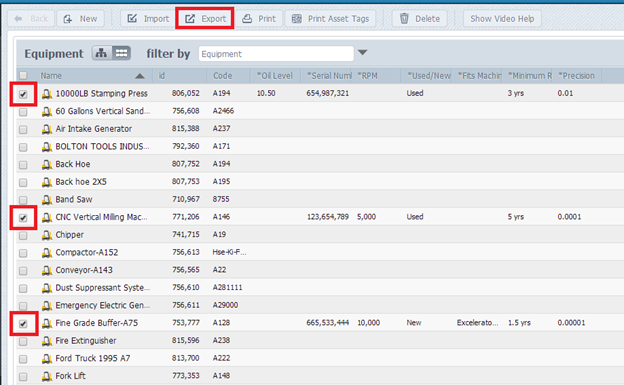This screenshot has width=624, height=385.
Task: Click the Delete trash button
Action: (420, 19)
